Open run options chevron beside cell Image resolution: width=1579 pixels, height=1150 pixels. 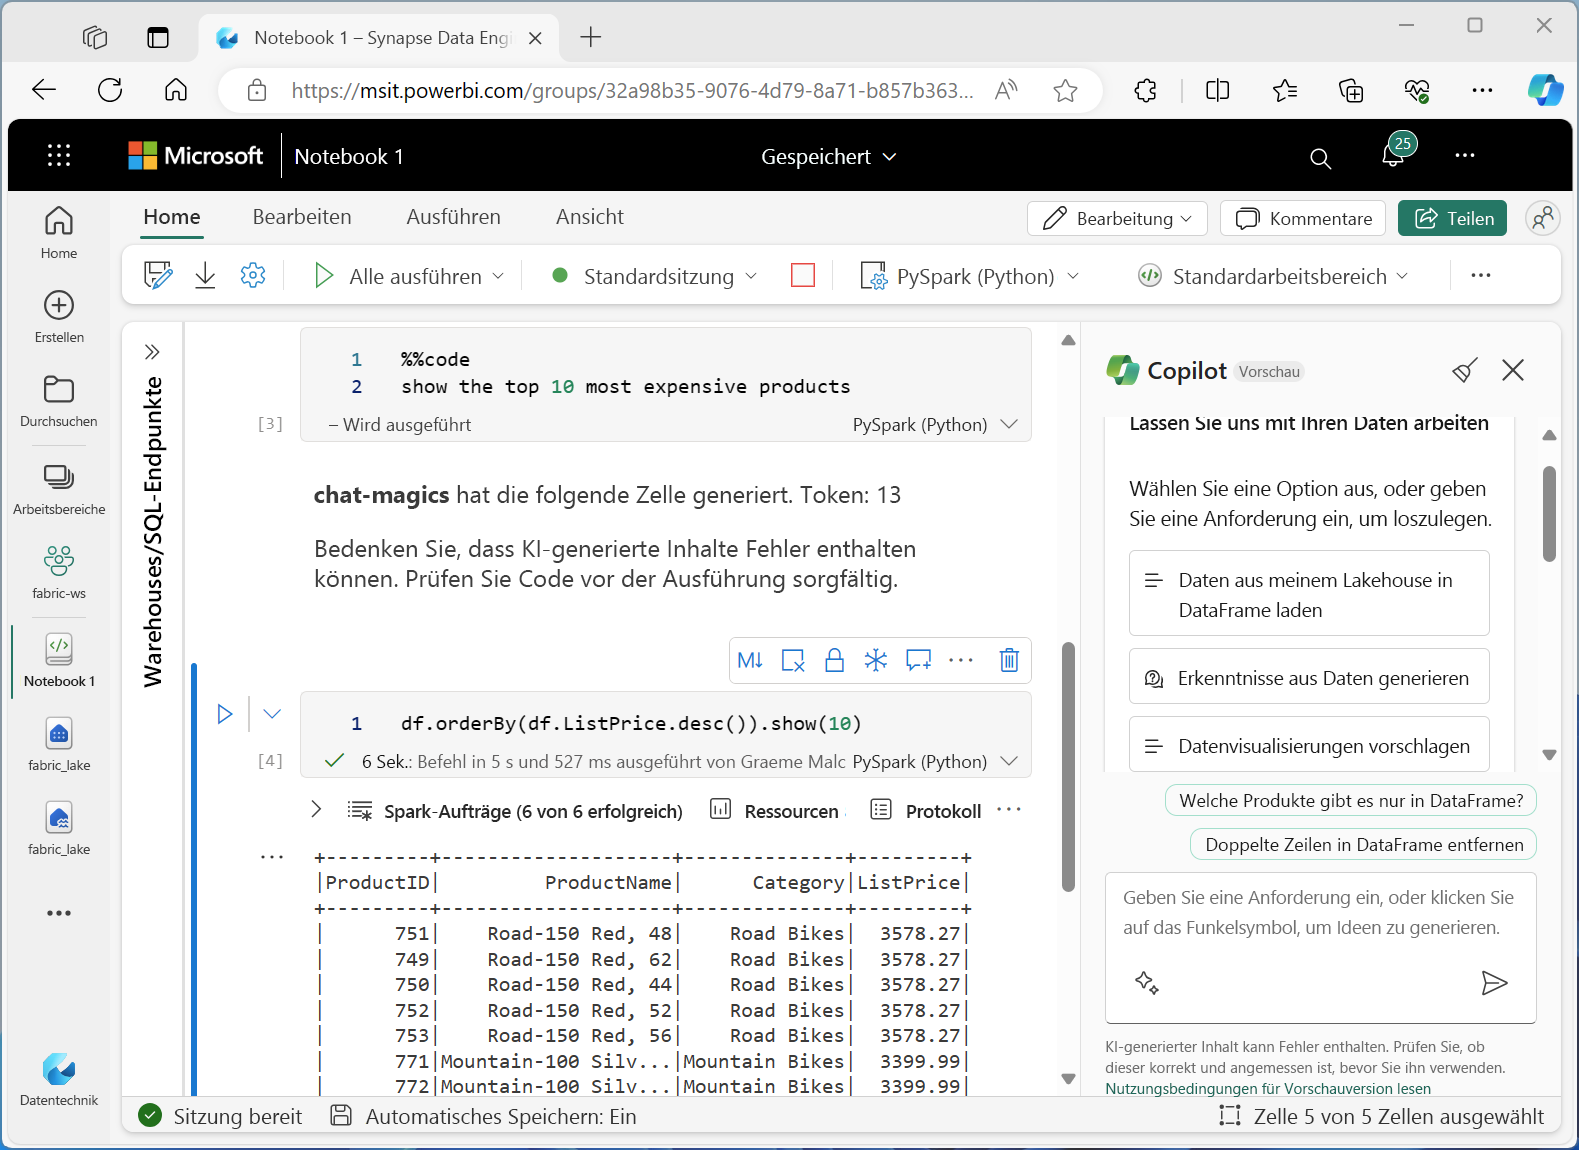point(272,713)
